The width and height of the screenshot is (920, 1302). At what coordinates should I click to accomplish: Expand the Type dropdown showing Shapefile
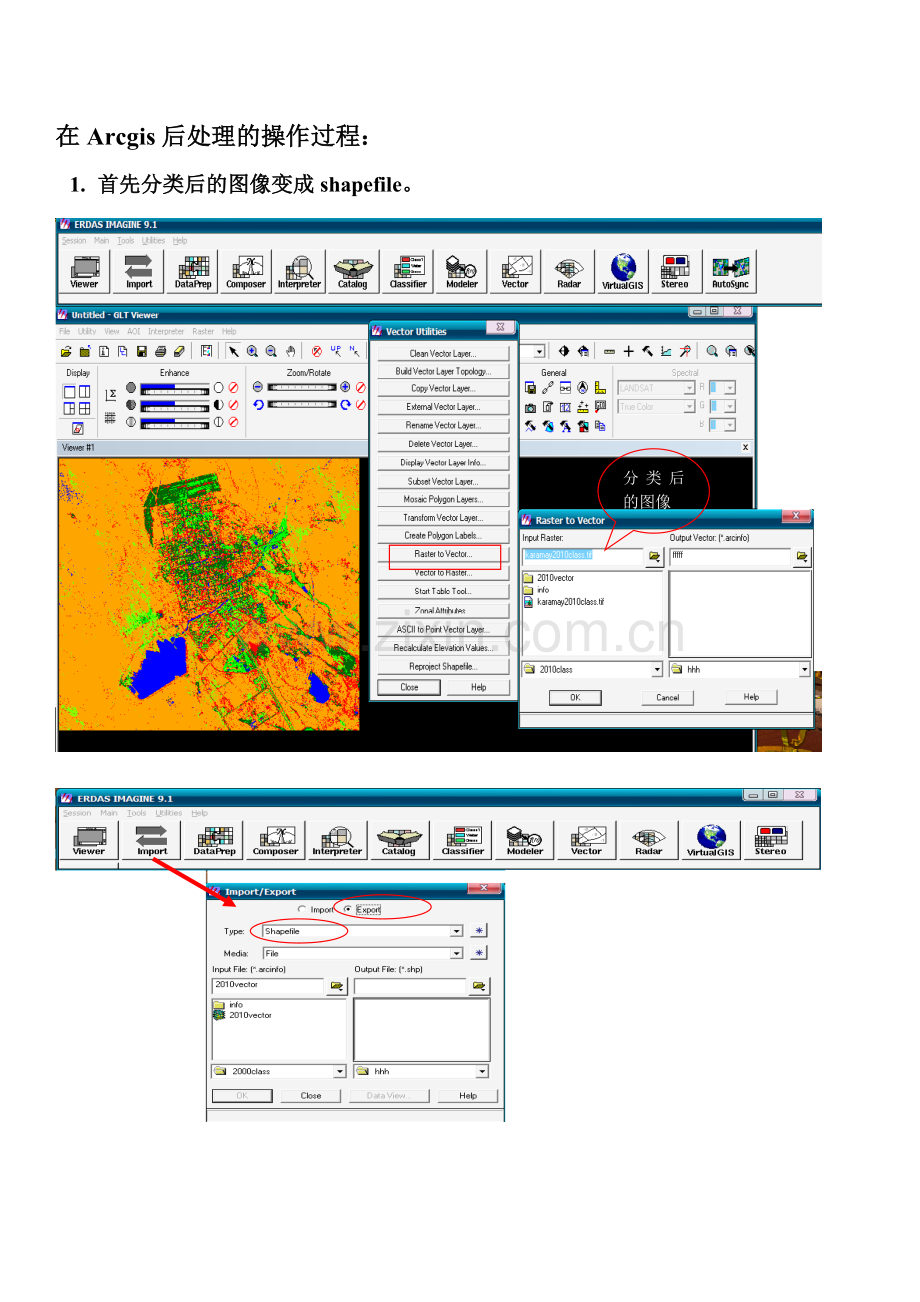click(x=456, y=931)
